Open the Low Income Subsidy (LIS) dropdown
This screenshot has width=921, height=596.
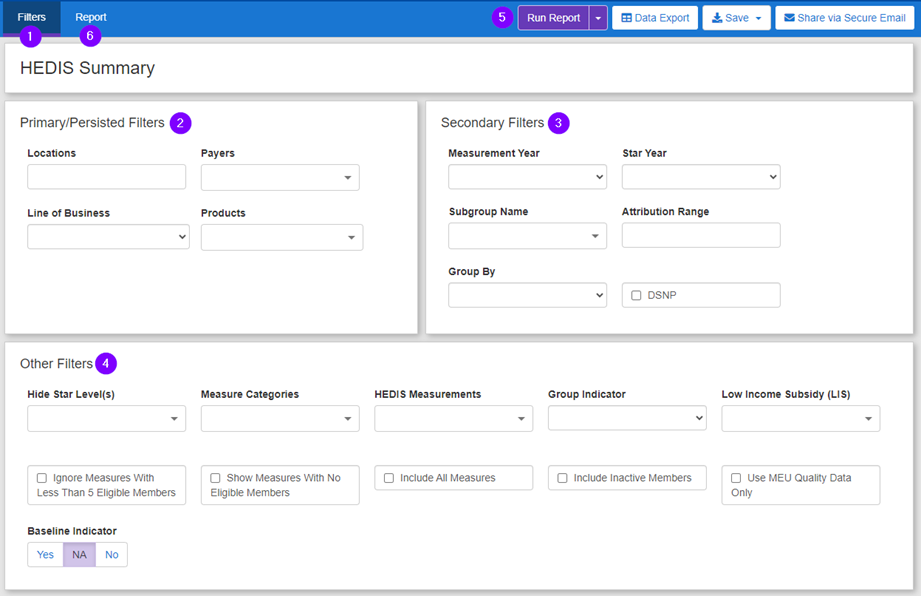click(800, 418)
